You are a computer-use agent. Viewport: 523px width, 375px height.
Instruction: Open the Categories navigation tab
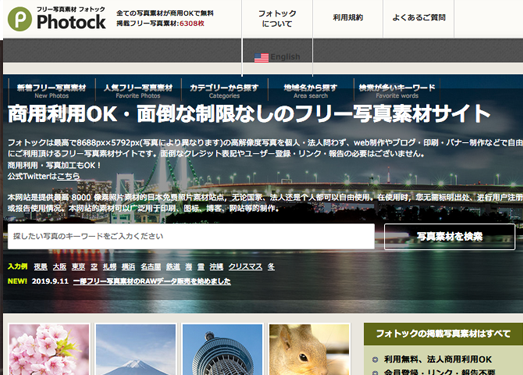click(224, 91)
